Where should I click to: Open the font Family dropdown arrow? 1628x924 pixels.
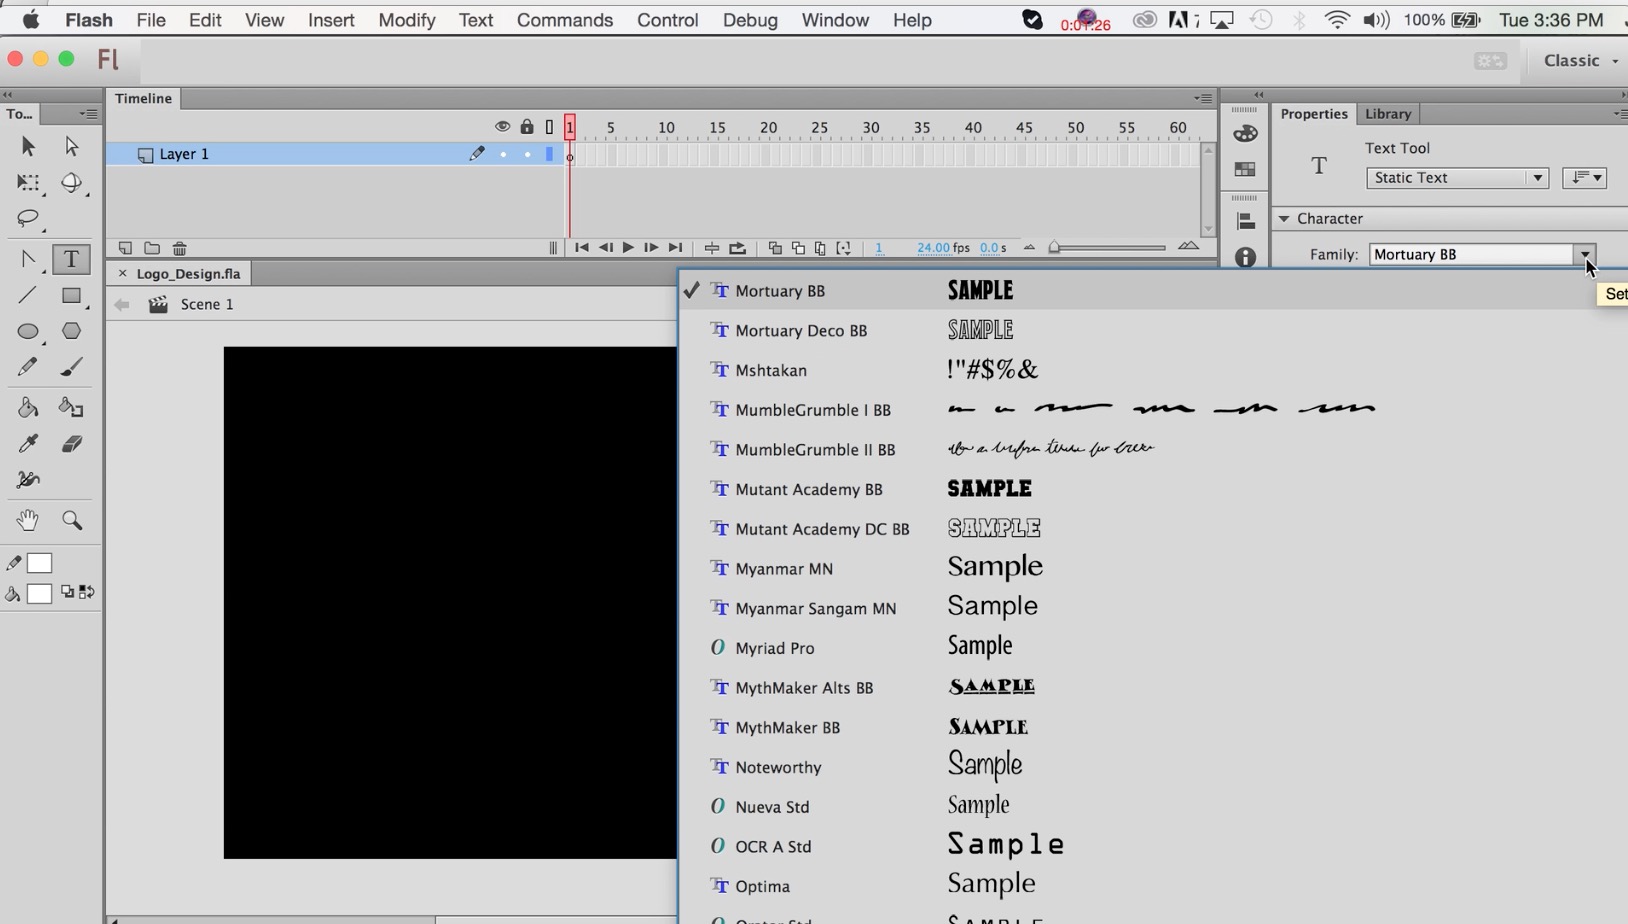[1584, 255]
